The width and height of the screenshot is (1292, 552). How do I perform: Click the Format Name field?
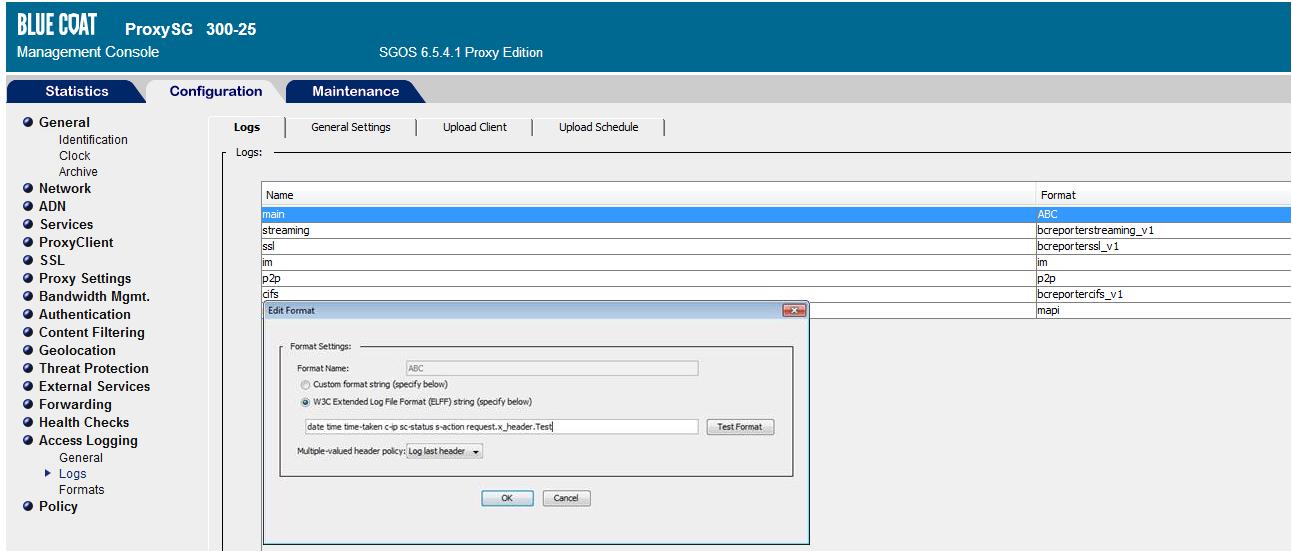(551, 368)
